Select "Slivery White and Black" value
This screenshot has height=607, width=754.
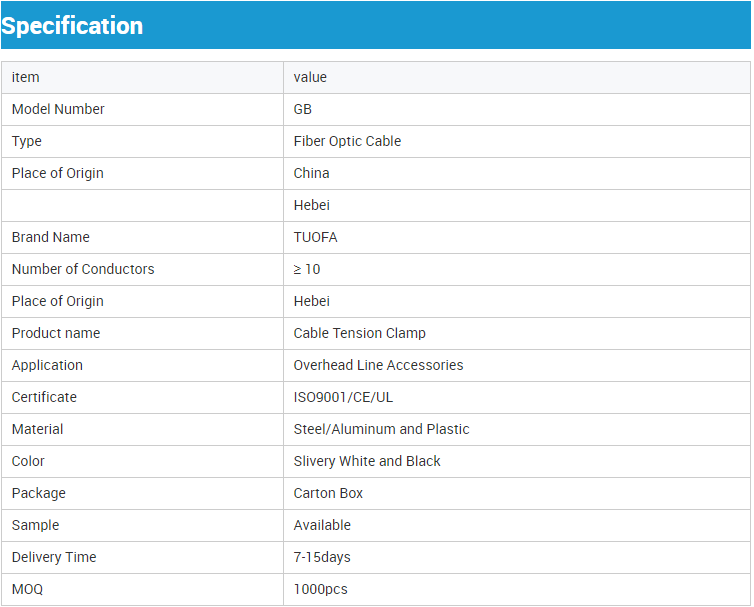pyautogui.click(x=367, y=461)
